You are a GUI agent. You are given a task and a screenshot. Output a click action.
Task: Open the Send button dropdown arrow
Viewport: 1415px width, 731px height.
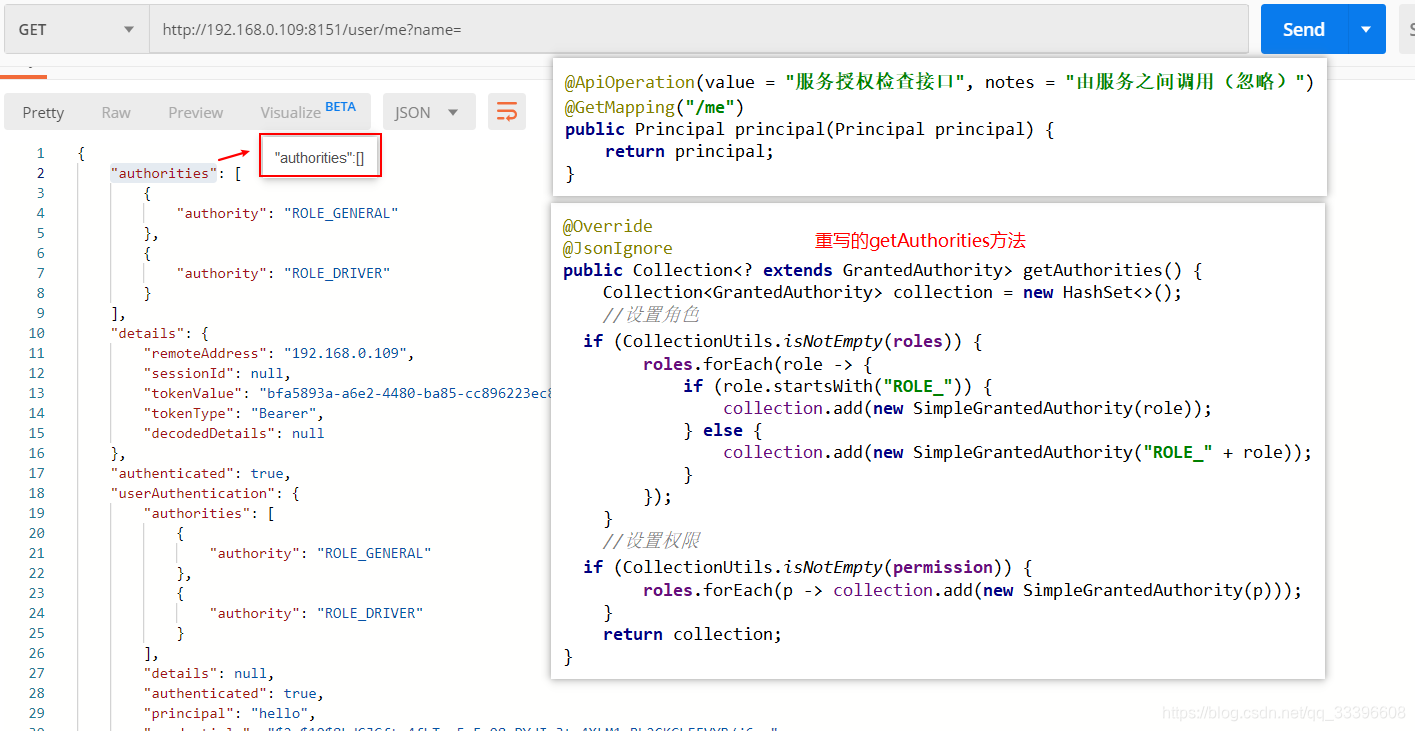tap(1366, 29)
